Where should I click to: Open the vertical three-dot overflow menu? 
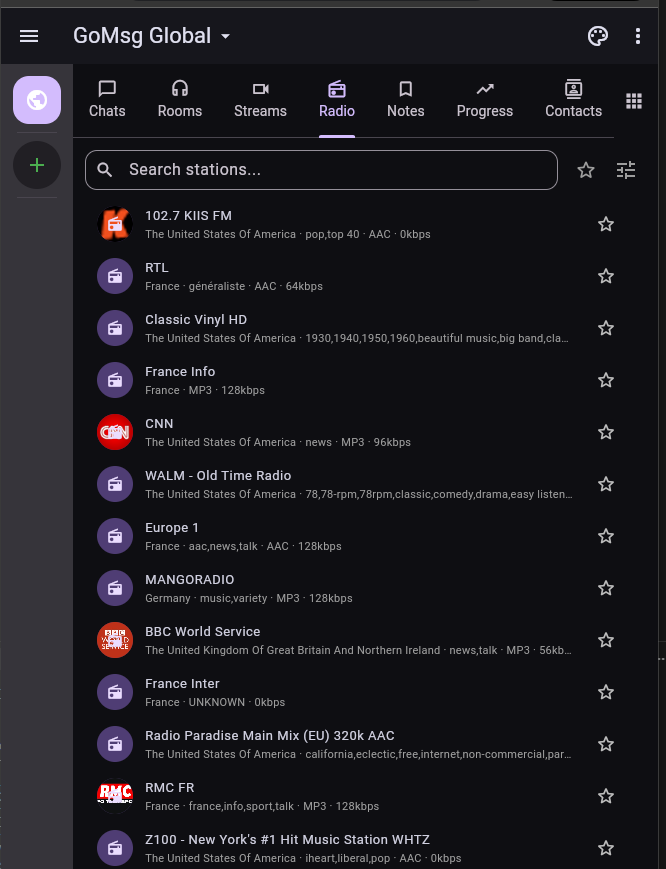tap(638, 36)
